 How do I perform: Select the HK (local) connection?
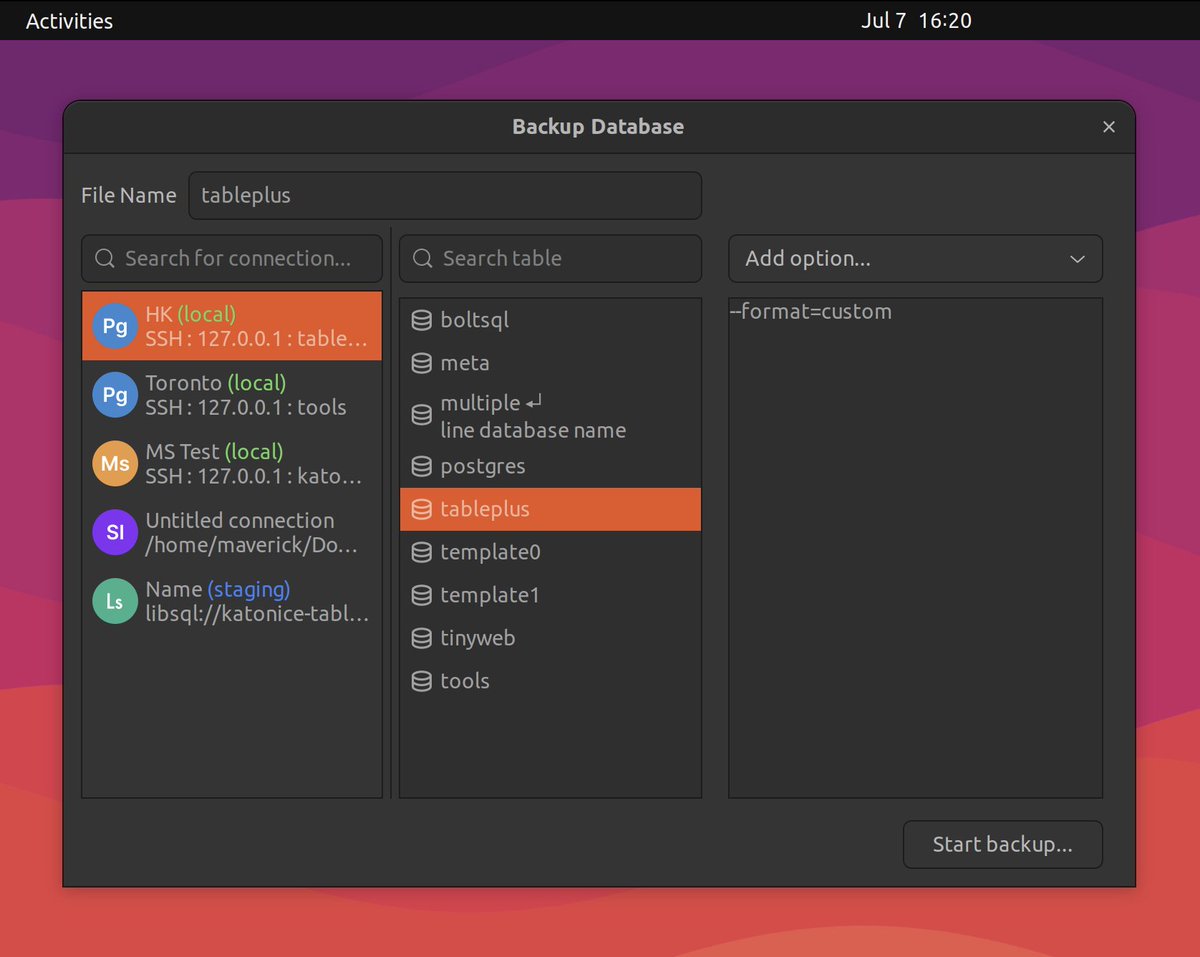pos(232,326)
